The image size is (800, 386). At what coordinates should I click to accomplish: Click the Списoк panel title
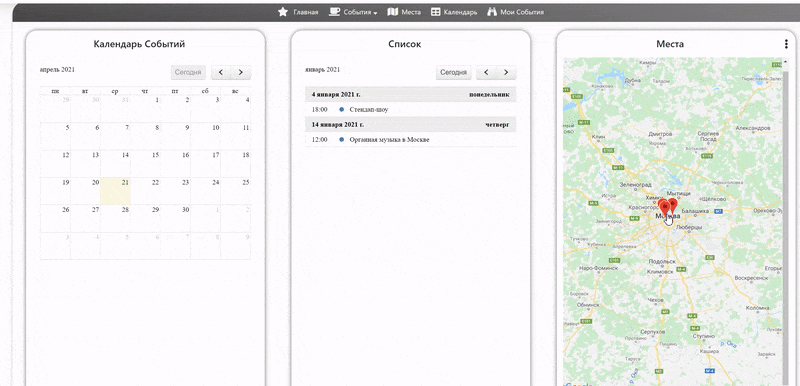[x=405, y=44]
